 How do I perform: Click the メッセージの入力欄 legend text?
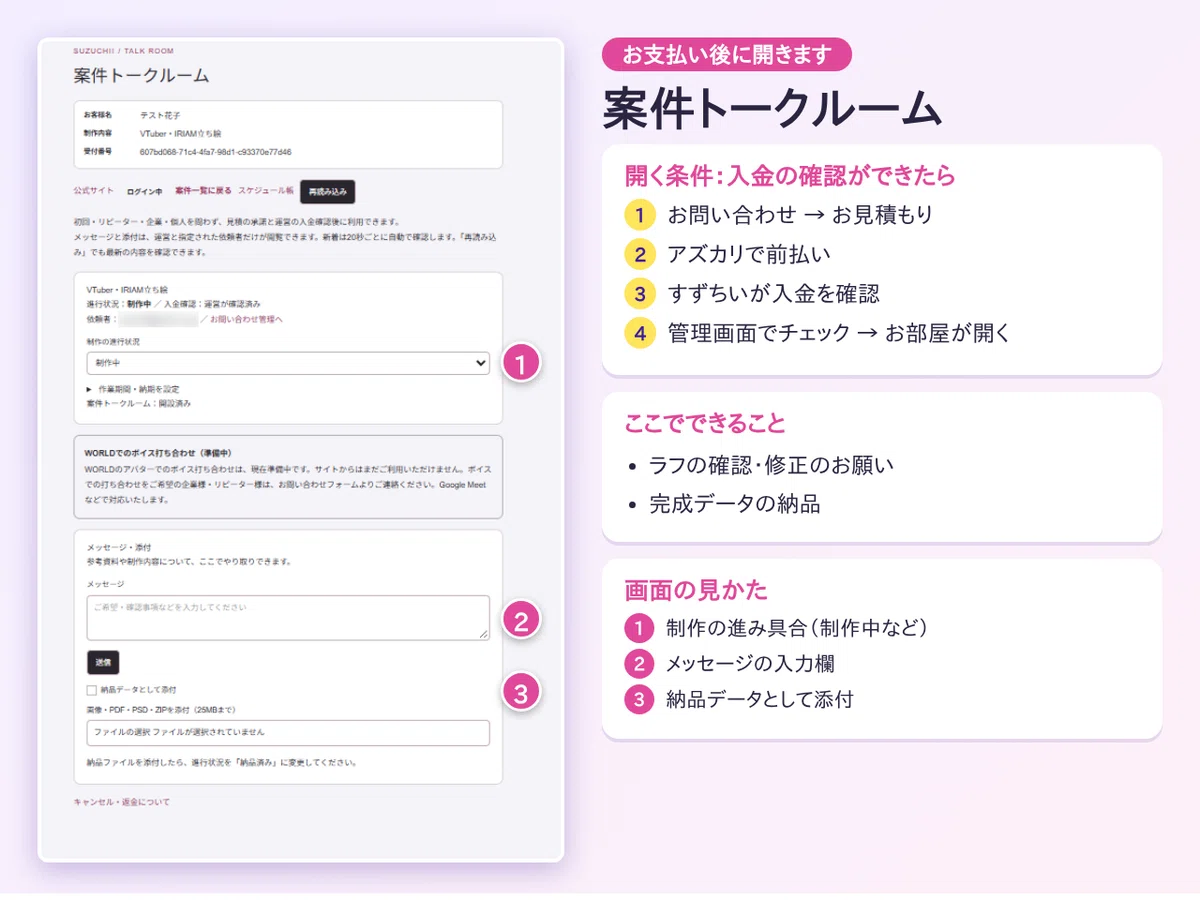750,663
